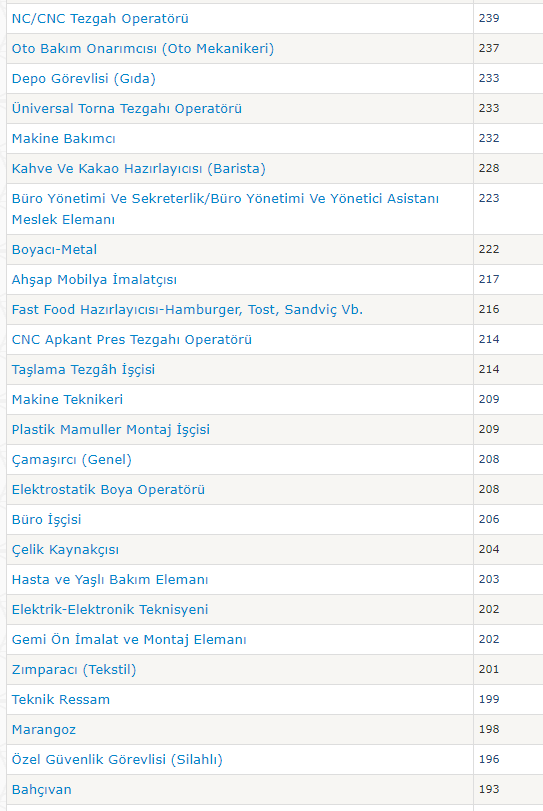The width and height of the screenshot is (543, 811).
Task: Select the Bahçıvan link
Action: pos(41,790)
